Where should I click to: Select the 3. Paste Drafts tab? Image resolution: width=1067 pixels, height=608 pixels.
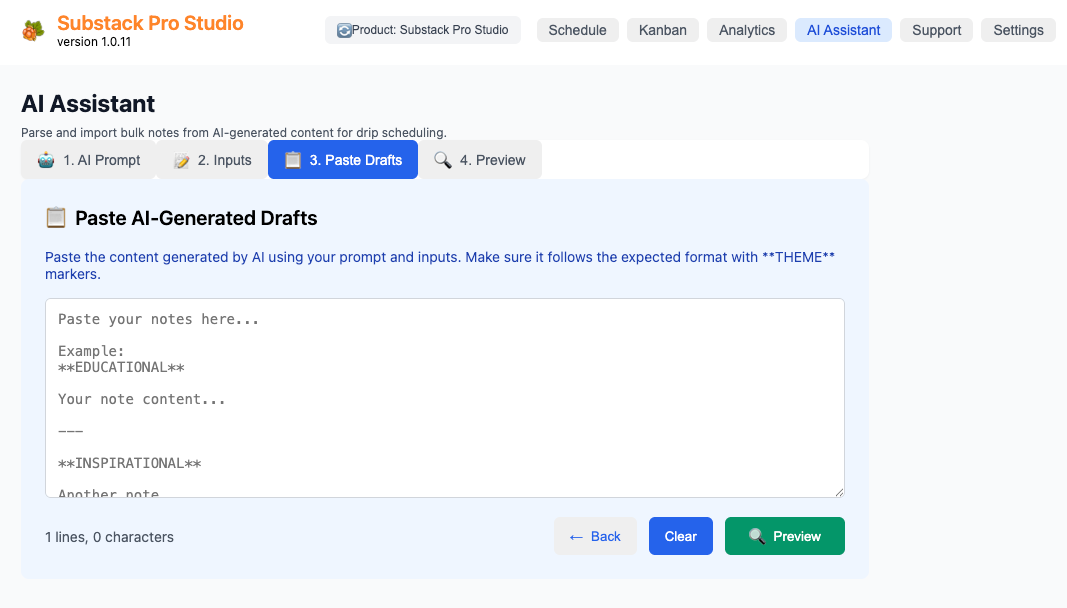(x=343, y=160)
